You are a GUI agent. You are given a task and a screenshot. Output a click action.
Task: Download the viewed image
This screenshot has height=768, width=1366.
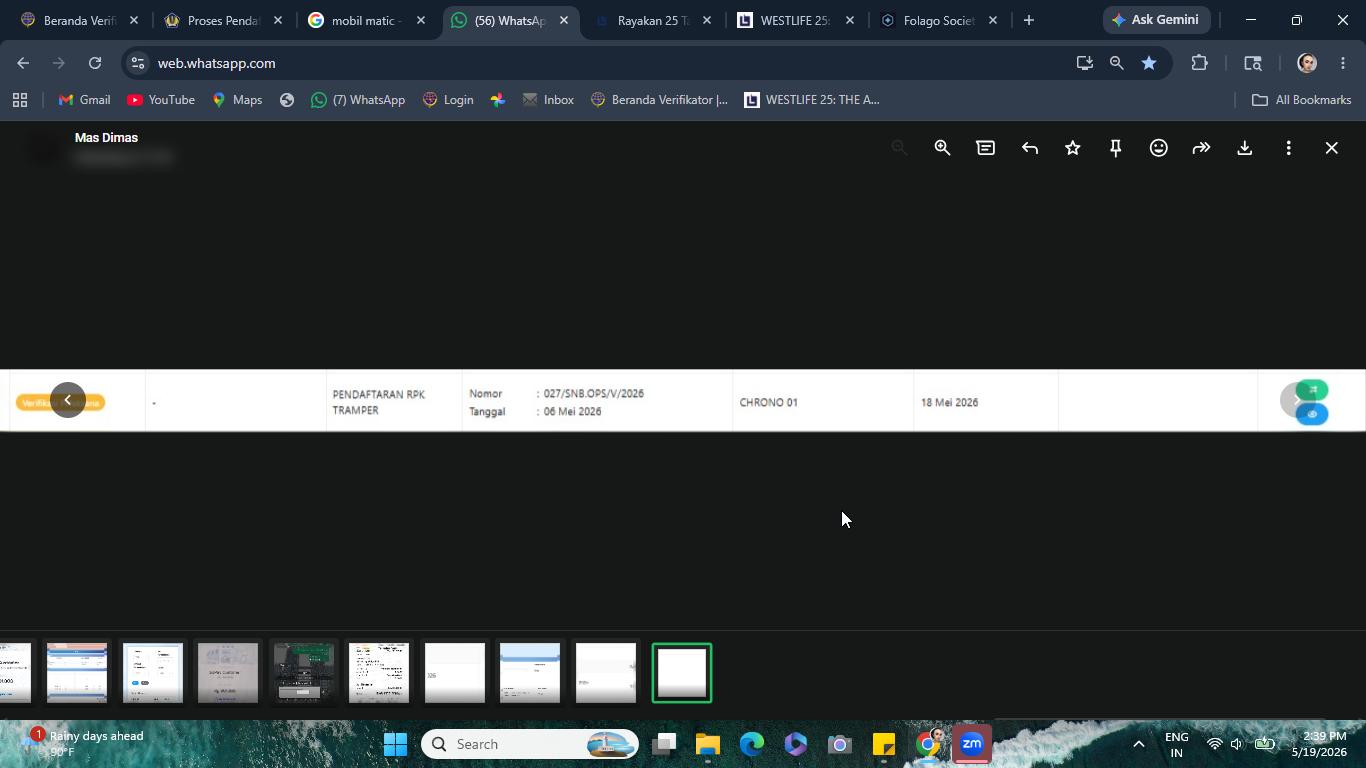[1245, 148]
